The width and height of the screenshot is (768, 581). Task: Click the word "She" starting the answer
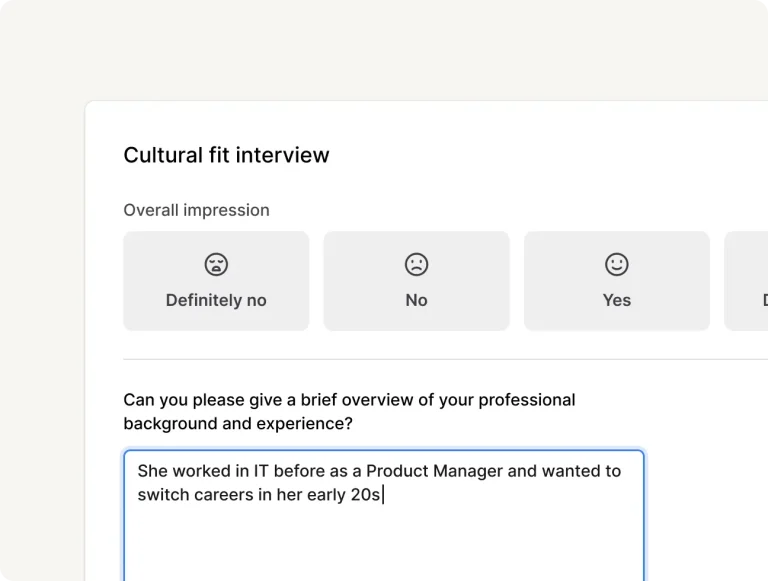coord(152,471)
